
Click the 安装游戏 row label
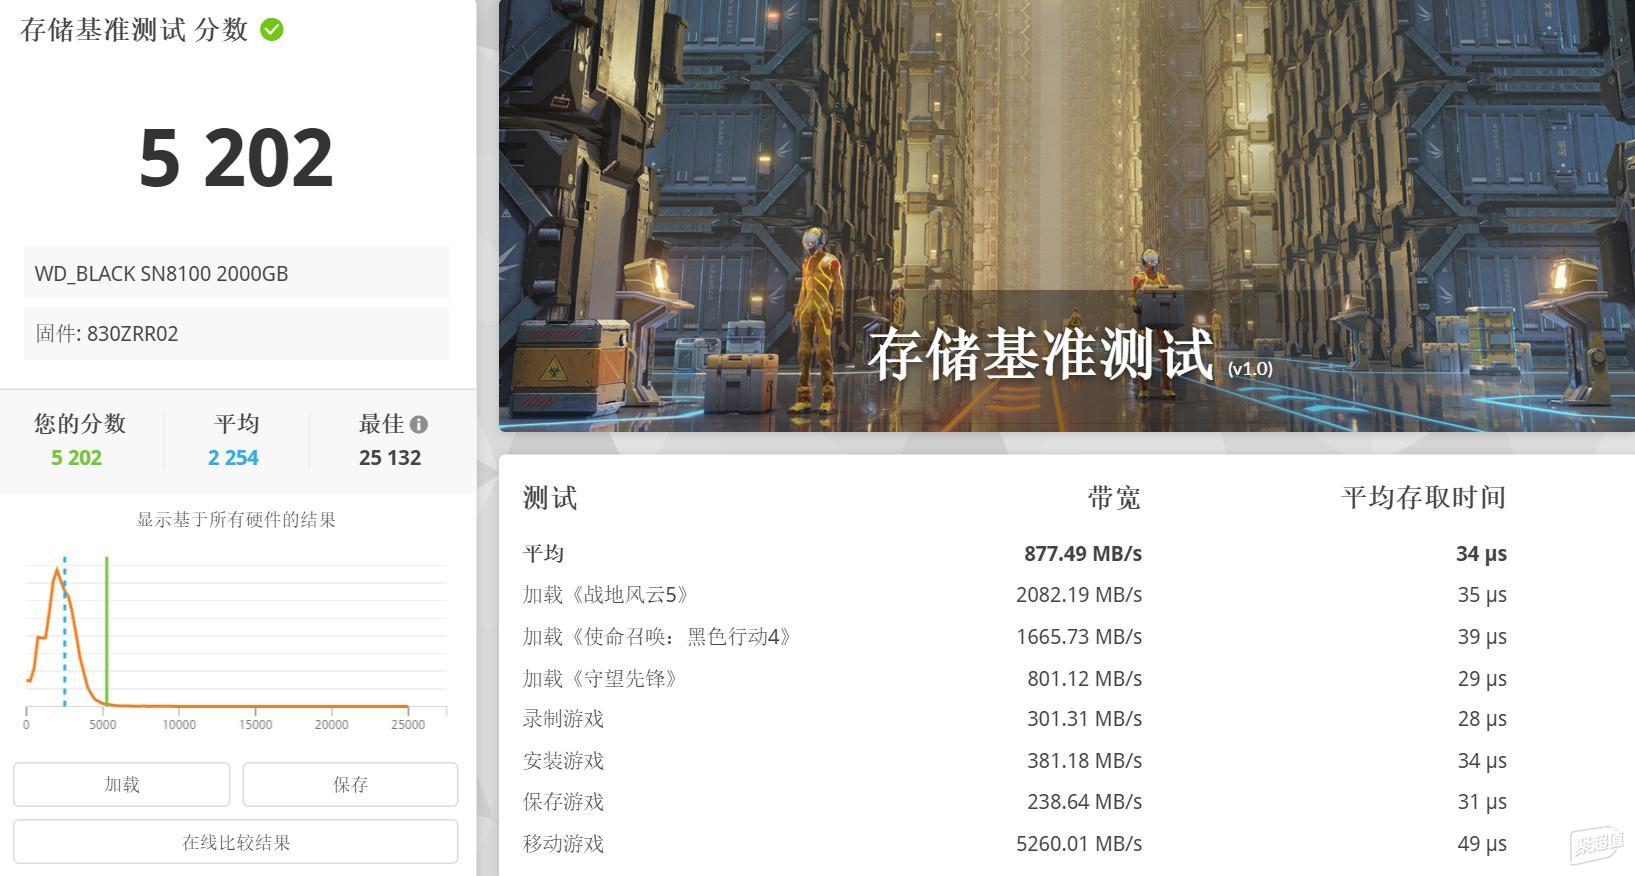point(563,761)
